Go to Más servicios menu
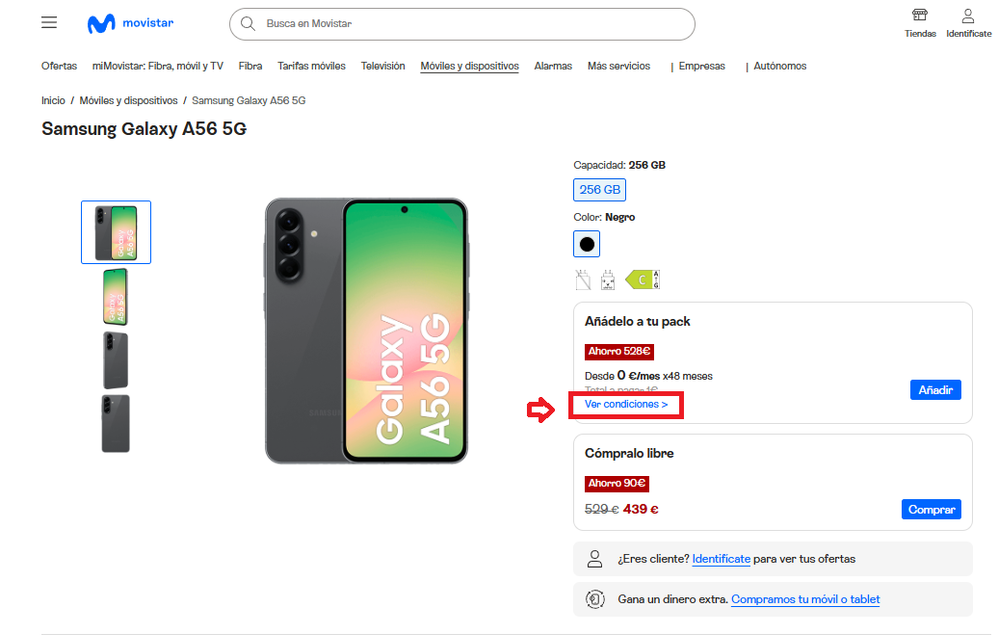Viewport: 998px width, 637px height. (x=618, y=66)
